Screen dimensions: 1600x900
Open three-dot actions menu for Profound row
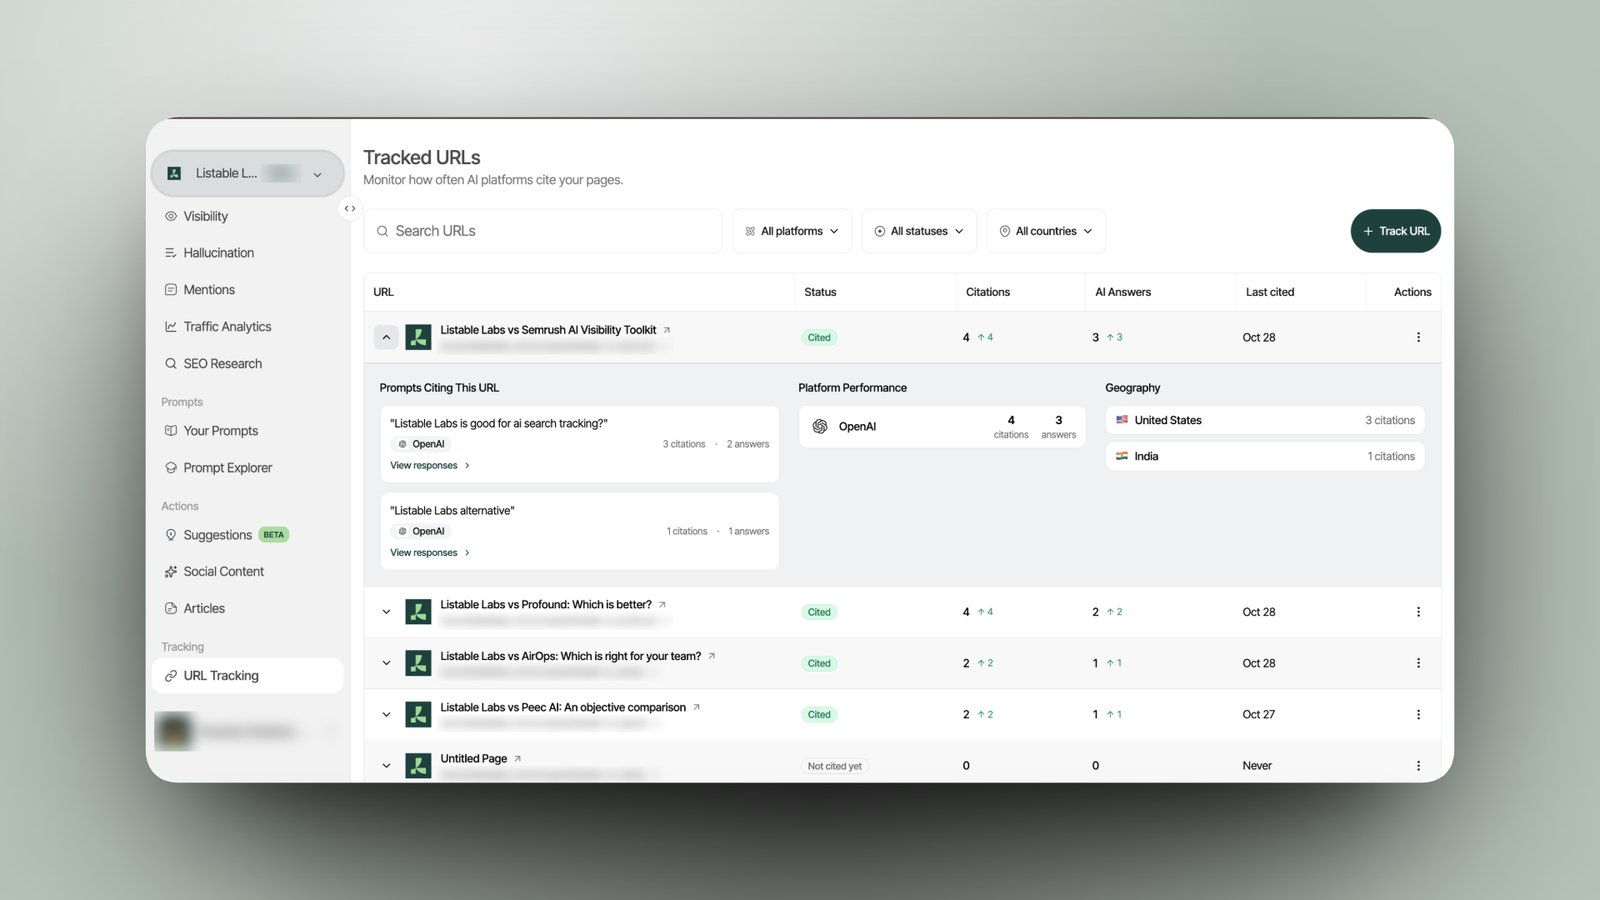1418,612
